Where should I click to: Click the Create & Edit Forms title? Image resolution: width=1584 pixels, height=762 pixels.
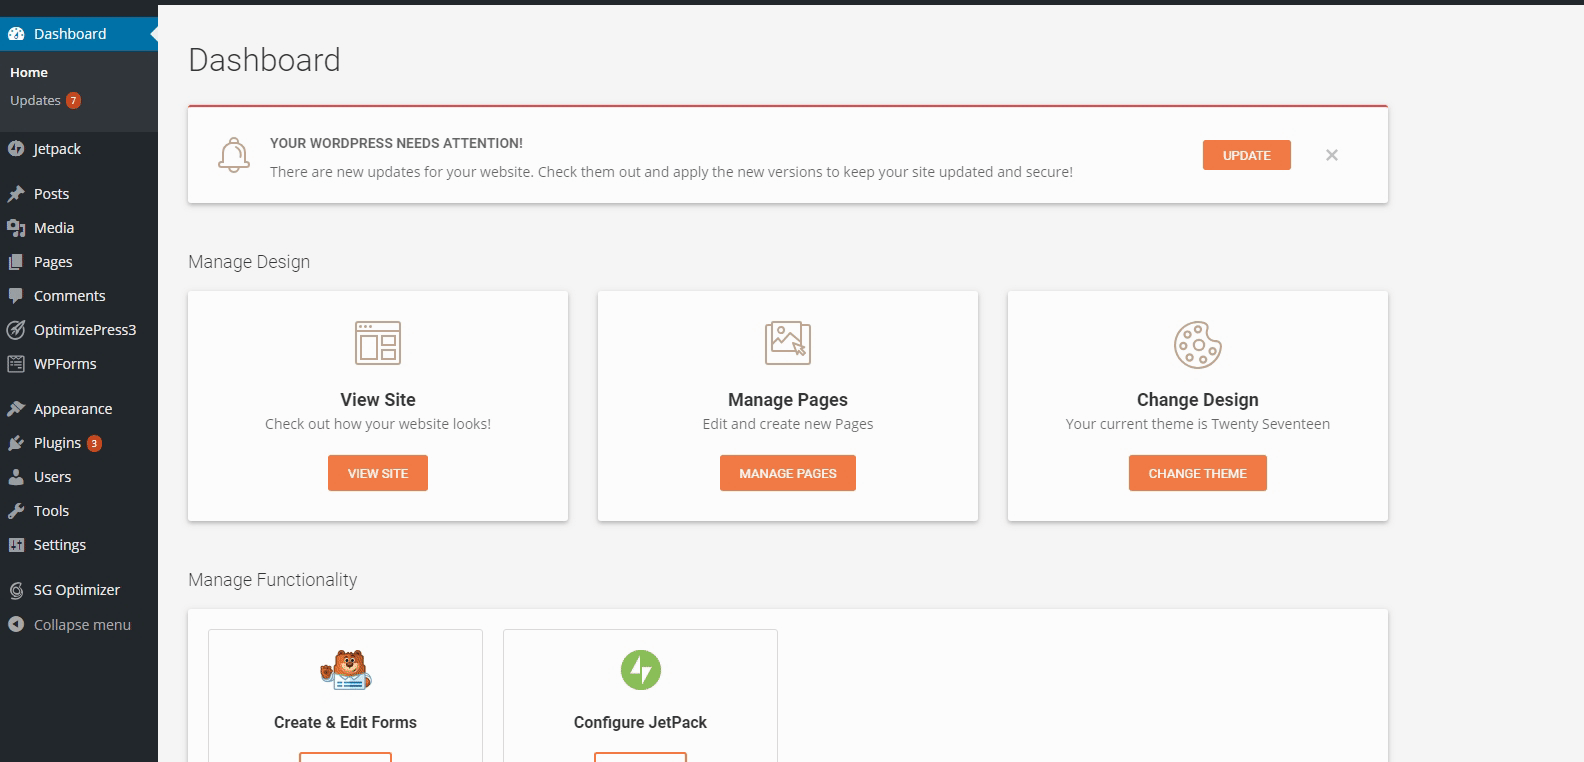click(x=345, y=722)
